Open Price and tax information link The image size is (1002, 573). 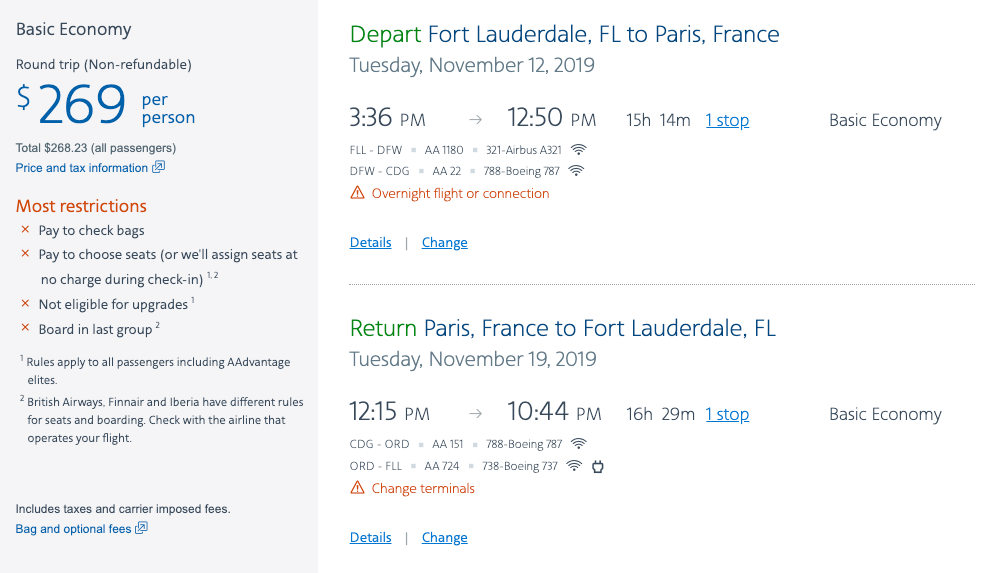pyautogui.click(x=82, y=168)
